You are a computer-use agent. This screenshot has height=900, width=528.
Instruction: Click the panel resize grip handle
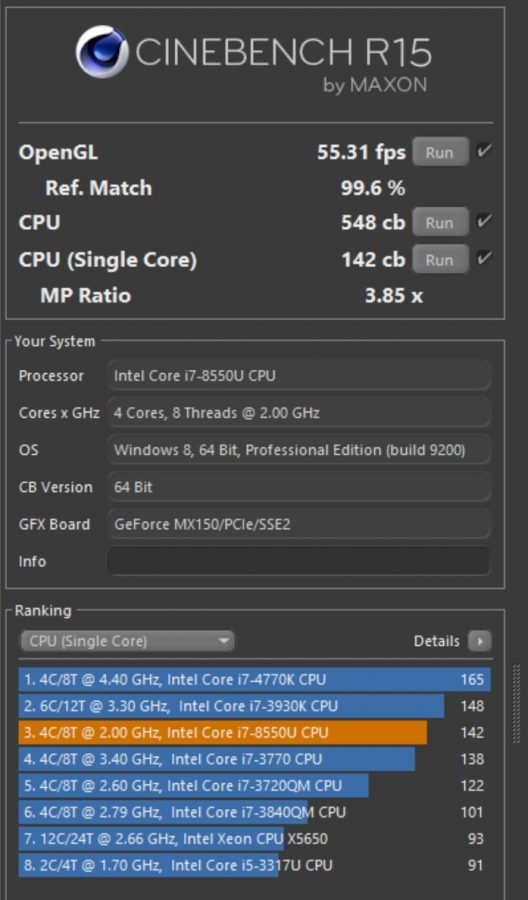coord(516,704)
